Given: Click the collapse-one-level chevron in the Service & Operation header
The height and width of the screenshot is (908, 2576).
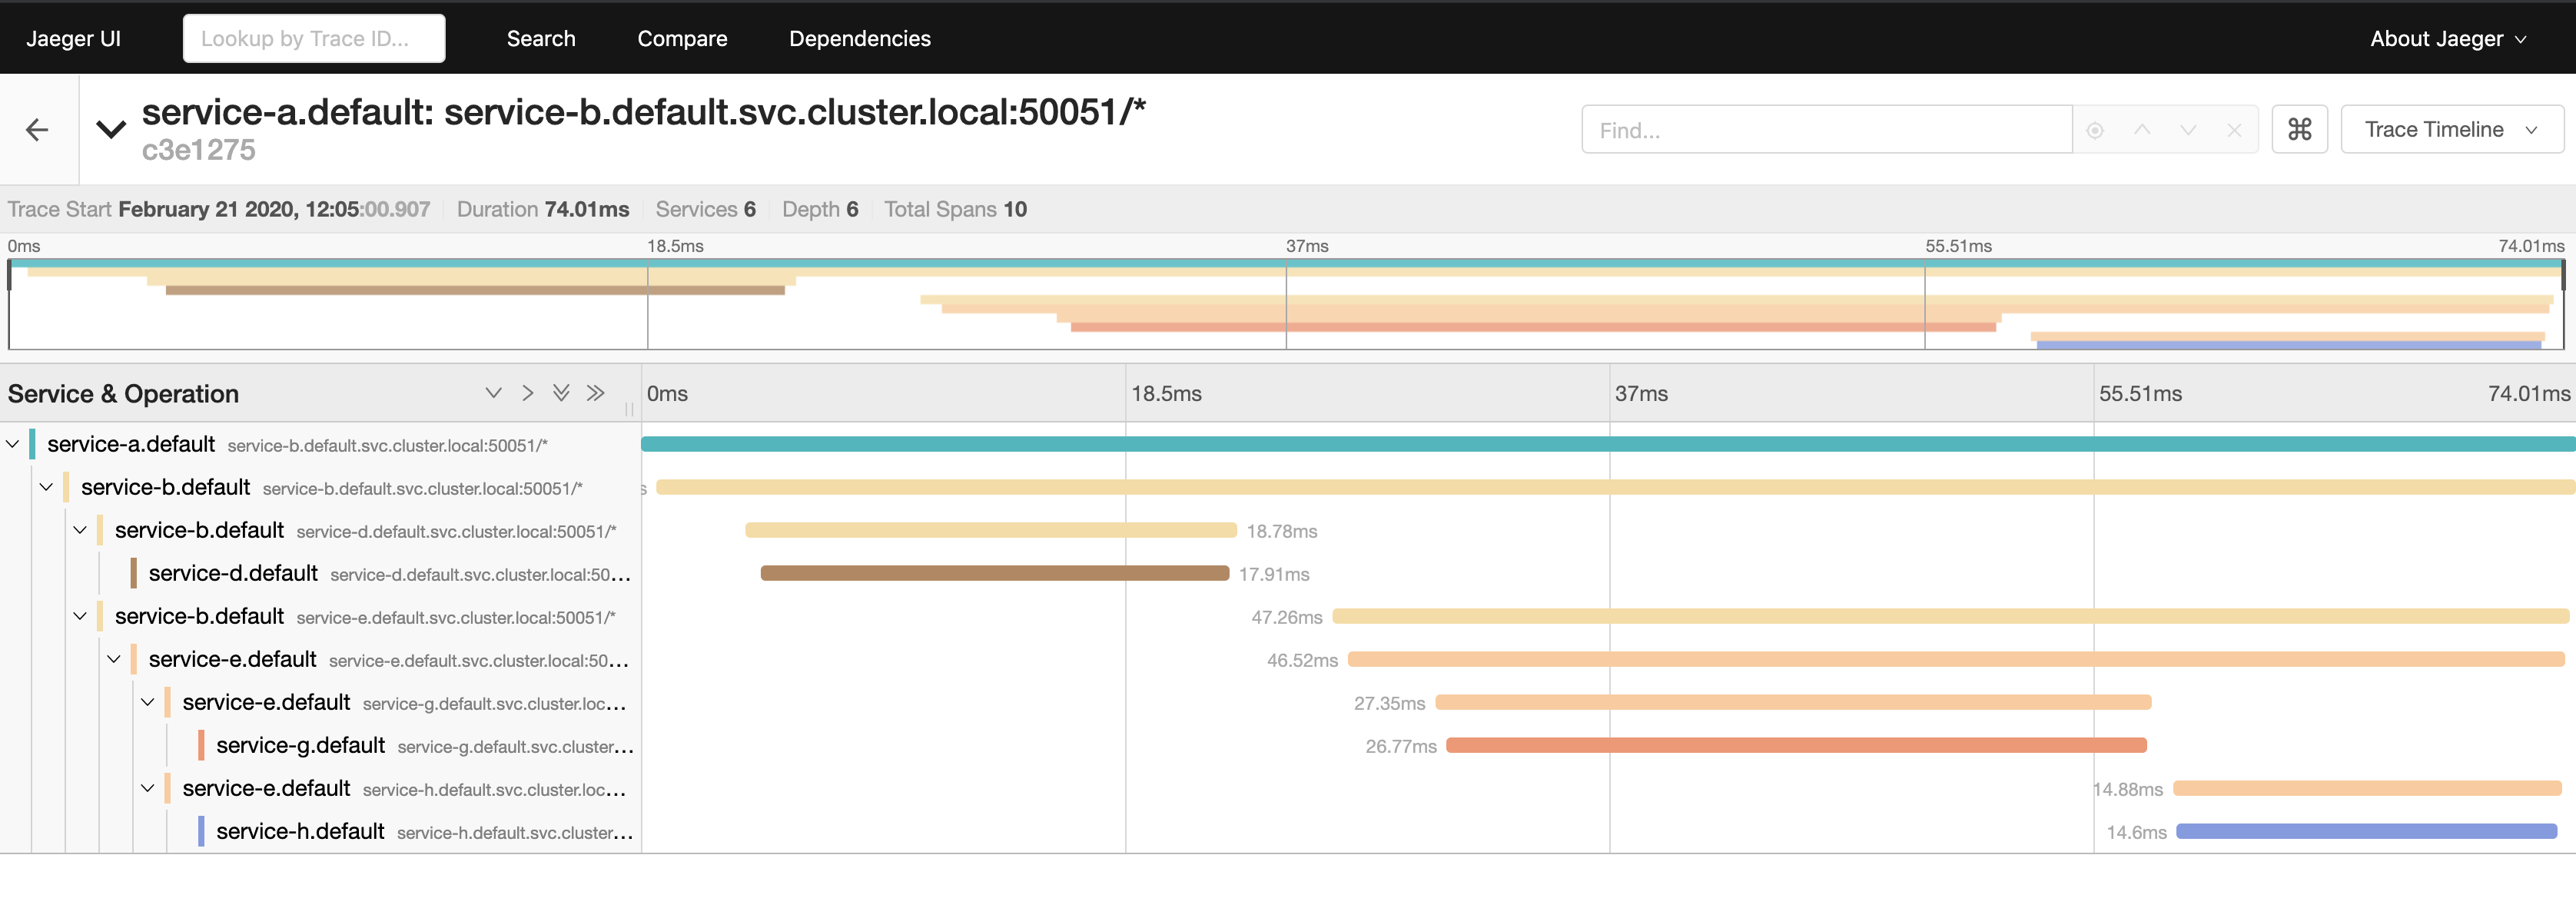Looking at the screenshot, I should click(528, 393).
